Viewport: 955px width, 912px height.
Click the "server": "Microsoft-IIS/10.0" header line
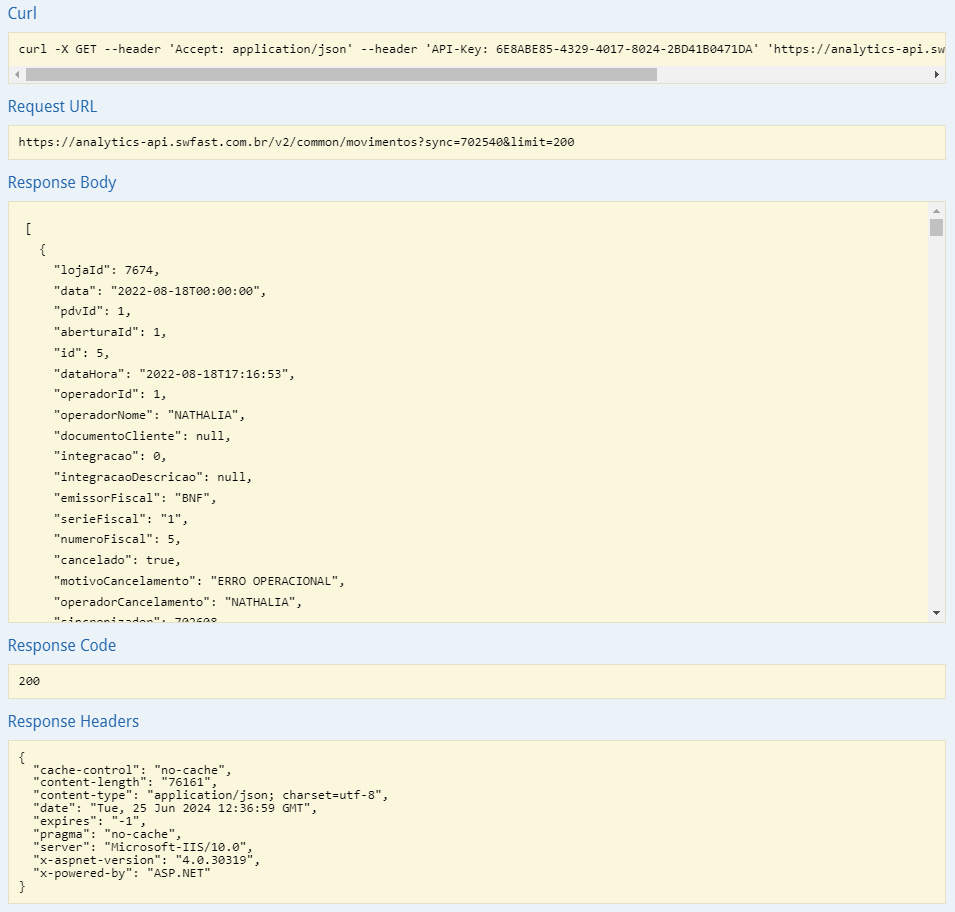(x=142, y=847)
